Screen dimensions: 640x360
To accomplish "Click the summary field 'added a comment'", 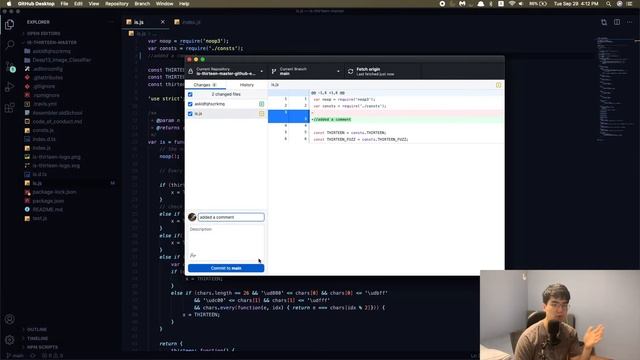I will click(x=231, y=217).
